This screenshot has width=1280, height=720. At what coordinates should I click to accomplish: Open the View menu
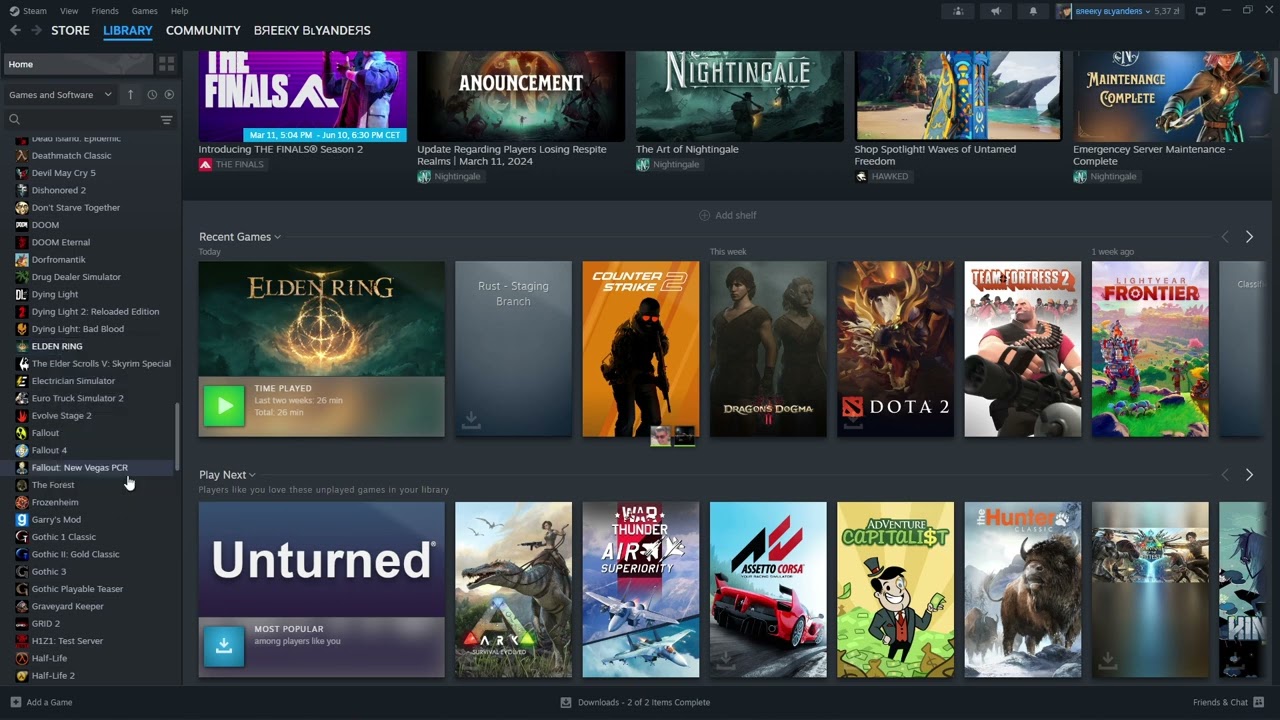pos(69,11)
